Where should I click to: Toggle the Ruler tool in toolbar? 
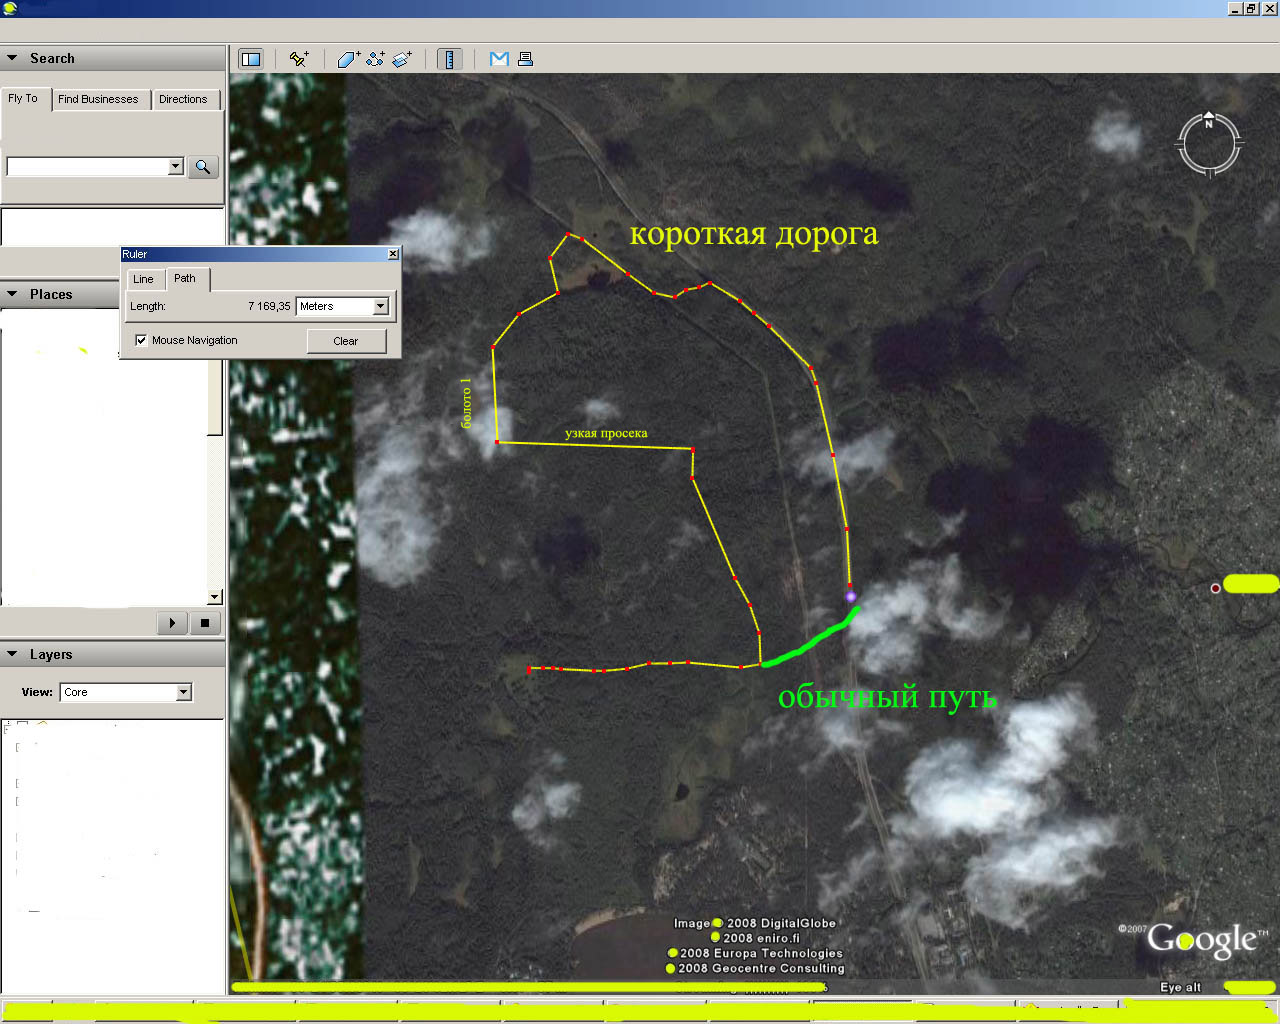click(450, 59)
